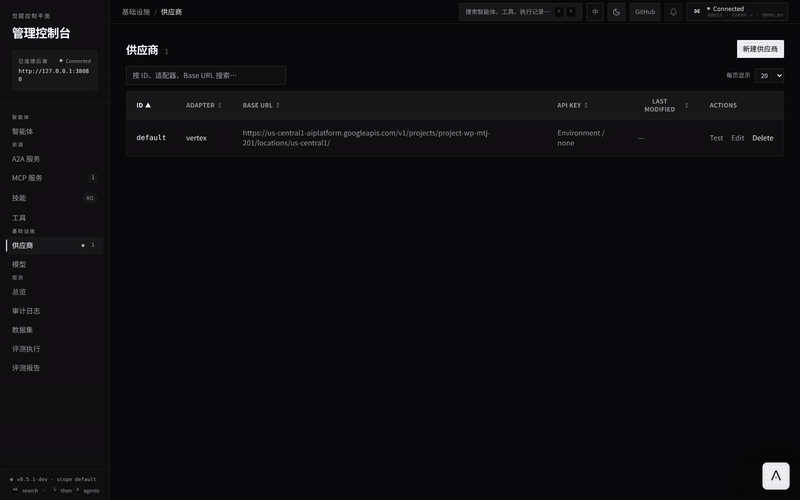Sort by ID using its arrow
The width and height of the screenshot is (800, 500).
[148, 105]
